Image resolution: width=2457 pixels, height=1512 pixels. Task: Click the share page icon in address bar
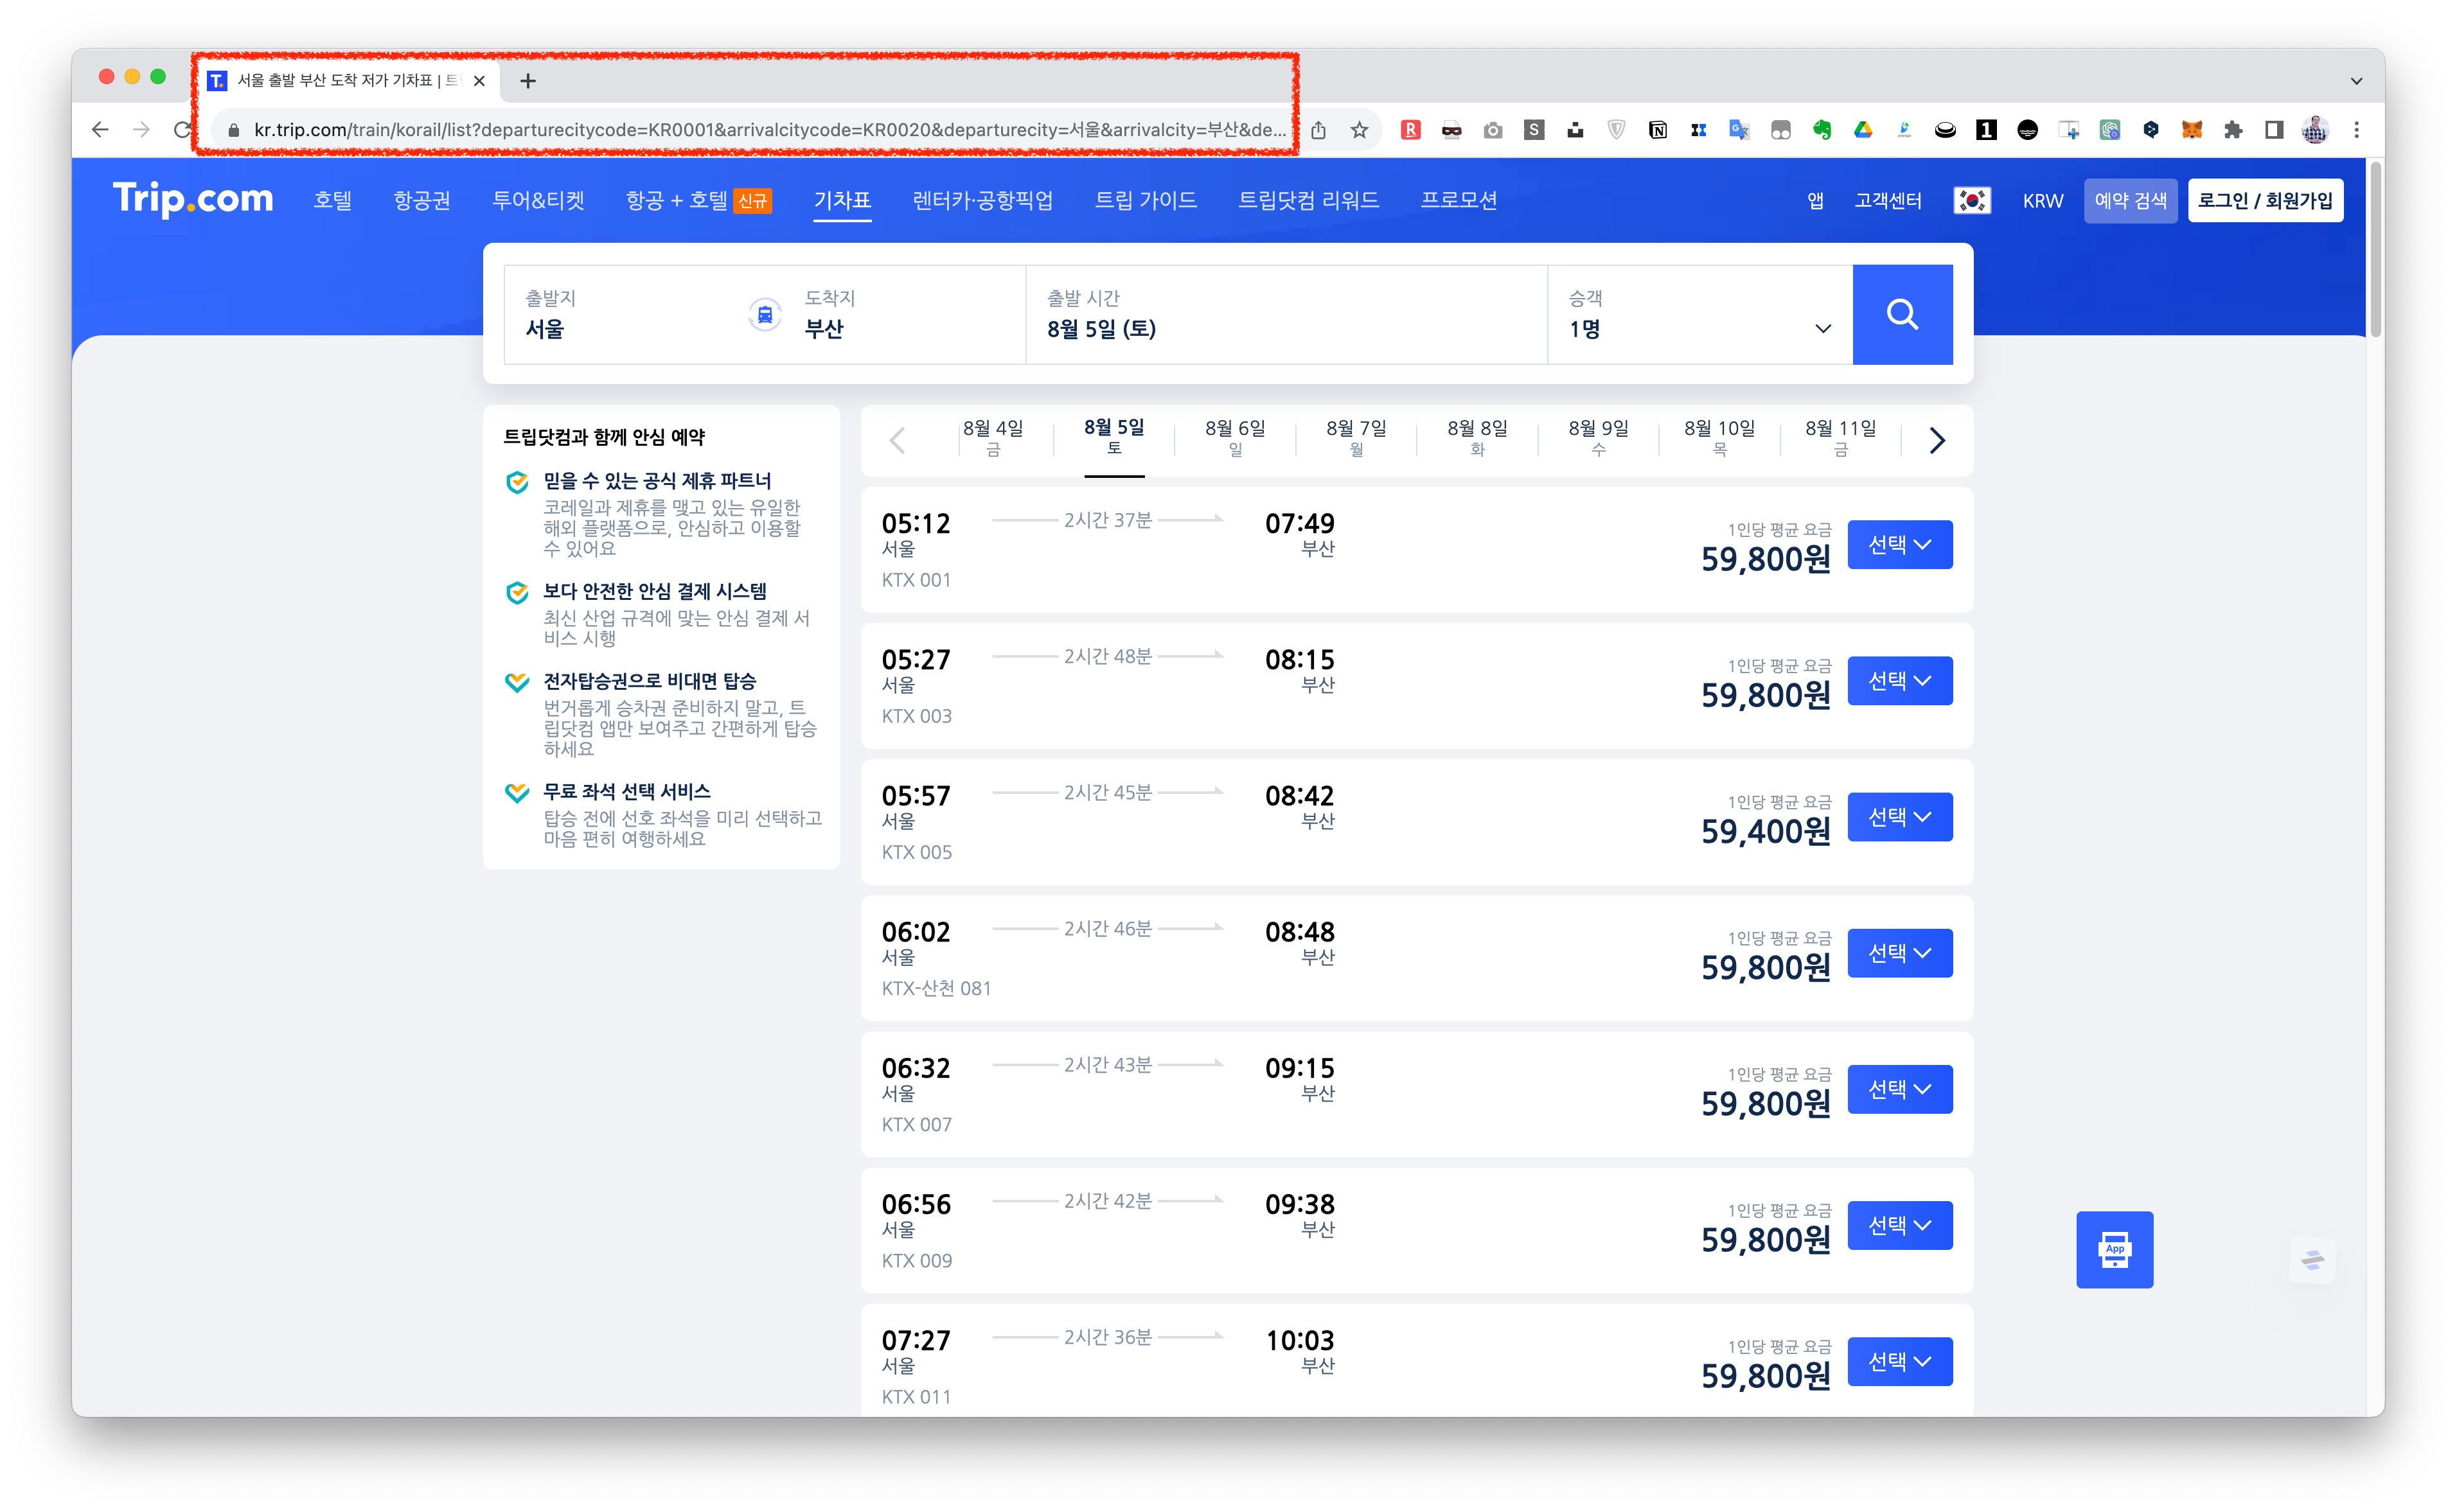[1319, 130]
